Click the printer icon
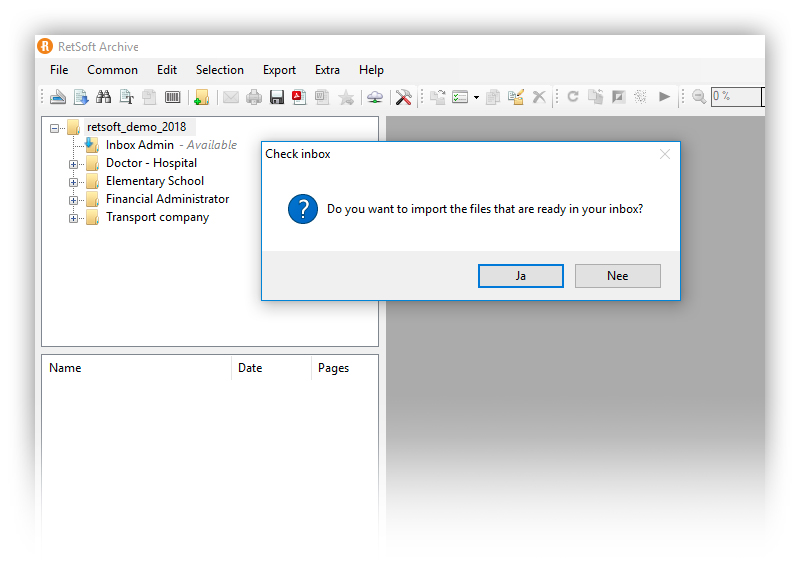This screenshot has height=575, width=800. click(x=254, y=97)
